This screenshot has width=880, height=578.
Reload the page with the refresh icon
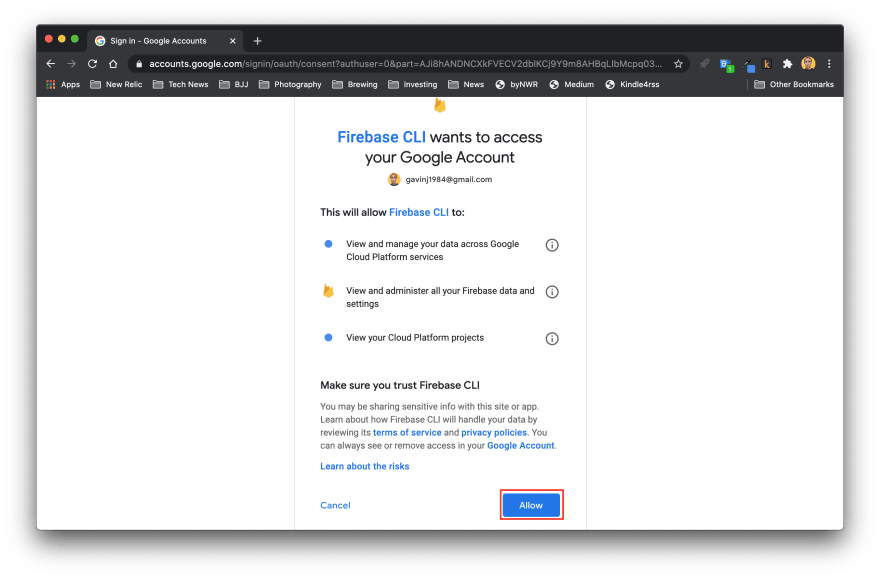[92, 63]
